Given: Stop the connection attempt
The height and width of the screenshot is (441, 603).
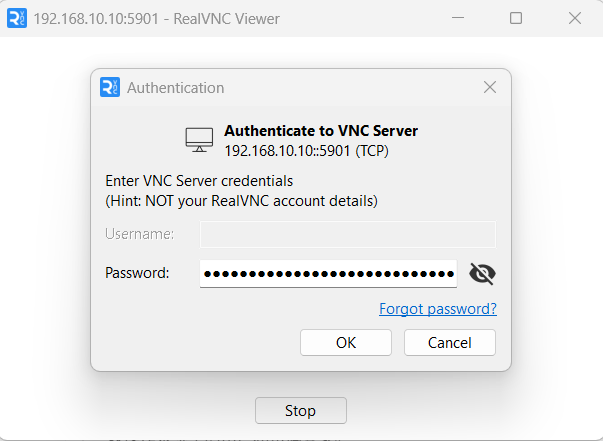Looking at the screenshot, I should pyautogui.click(x=300, y=410).
